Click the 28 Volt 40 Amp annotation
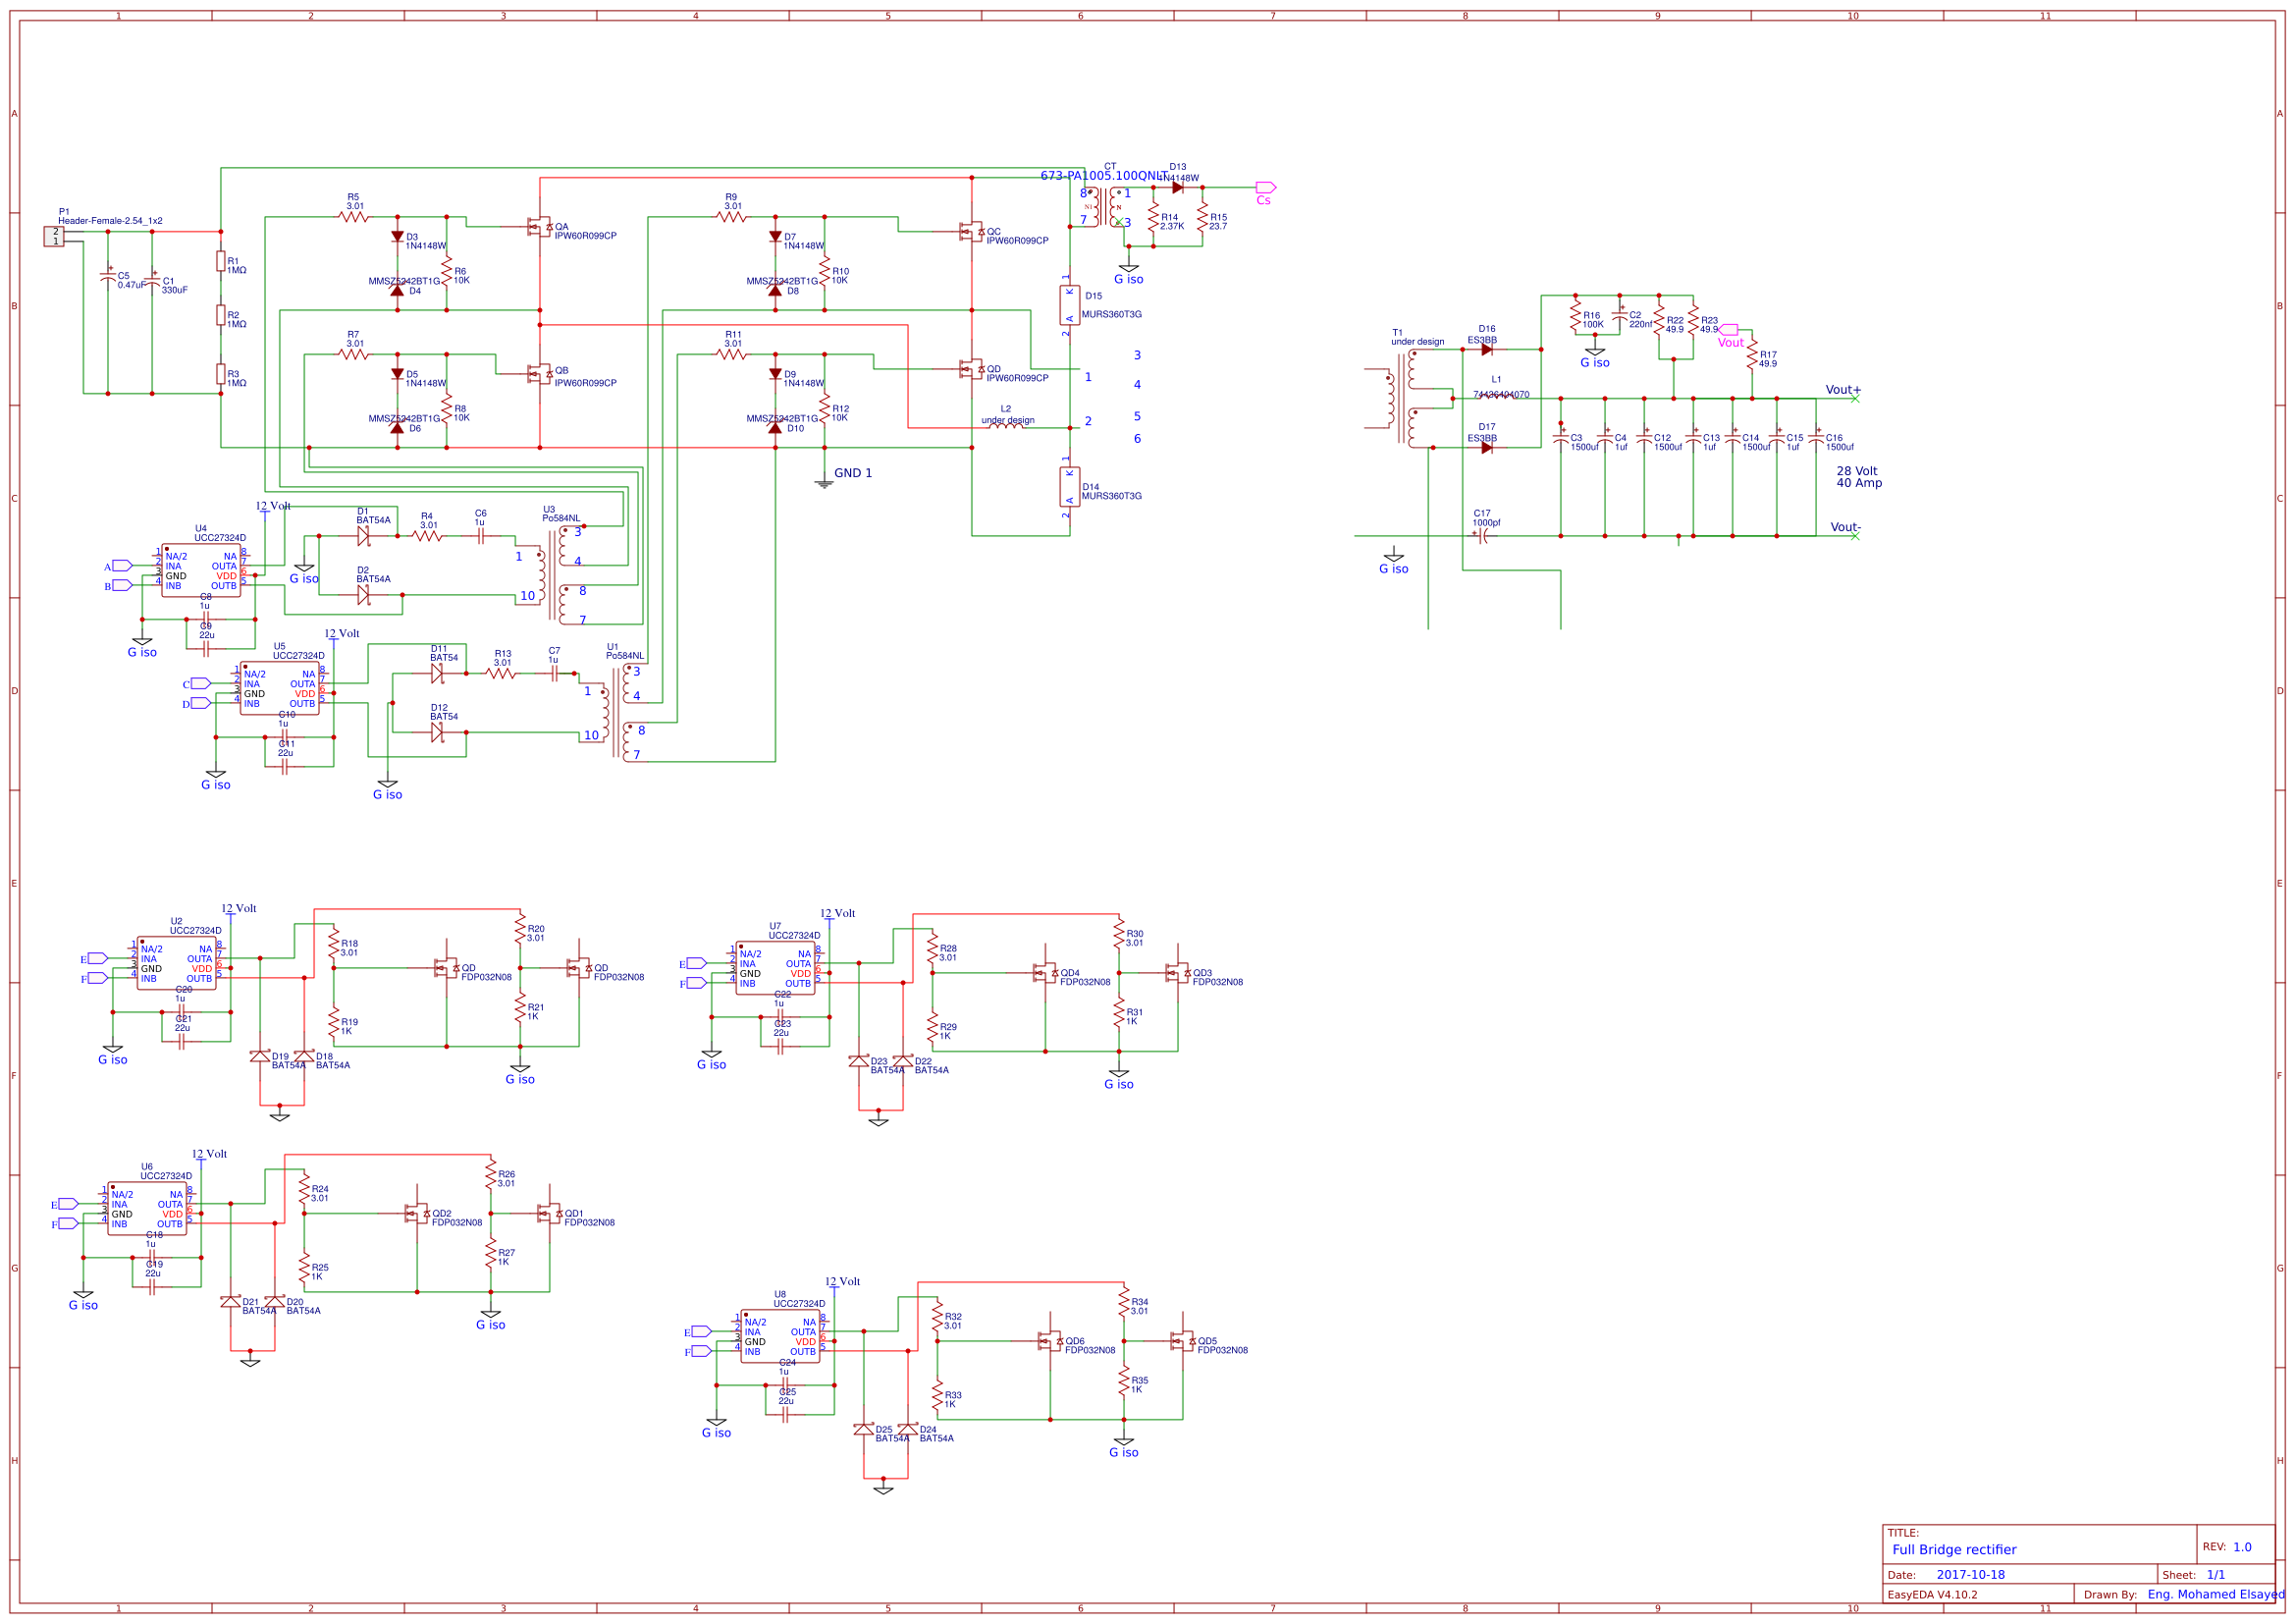Viewport: 2296px width, 1624px height. click(1858, 477)
